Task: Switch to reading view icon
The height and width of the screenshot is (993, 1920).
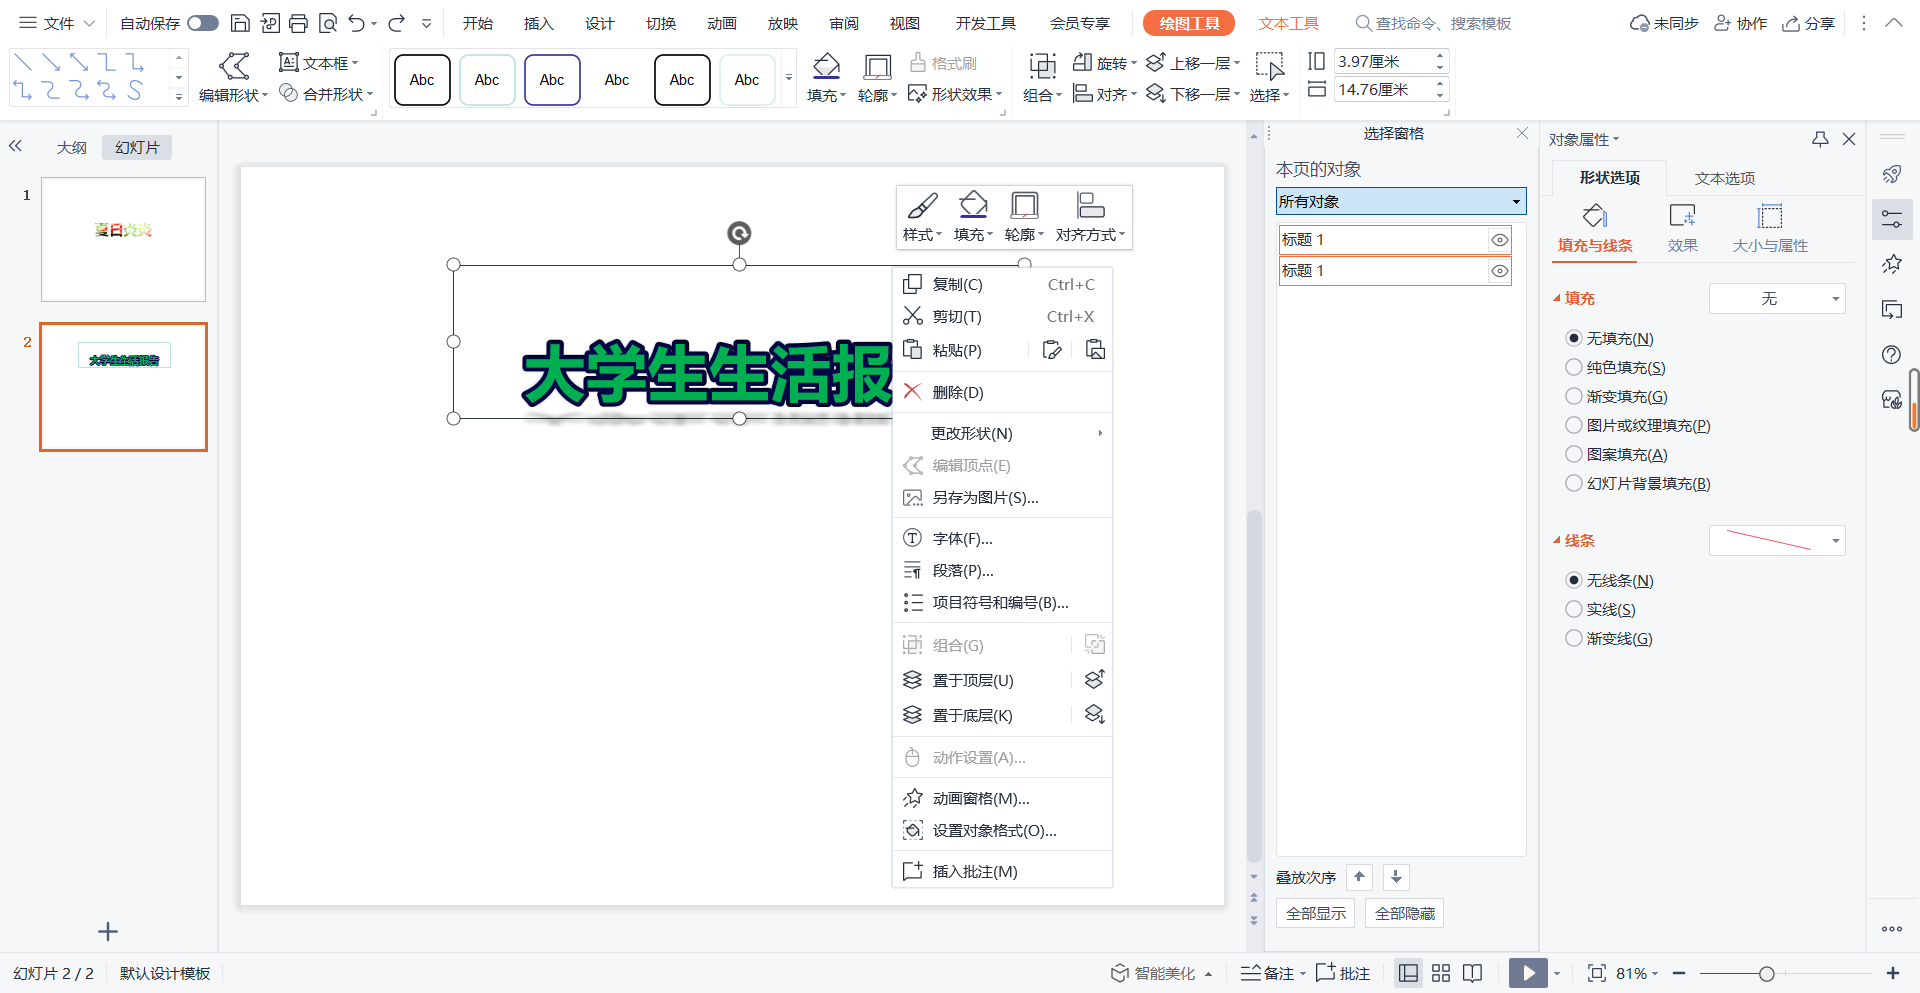Action: [x=1472, y=973]
